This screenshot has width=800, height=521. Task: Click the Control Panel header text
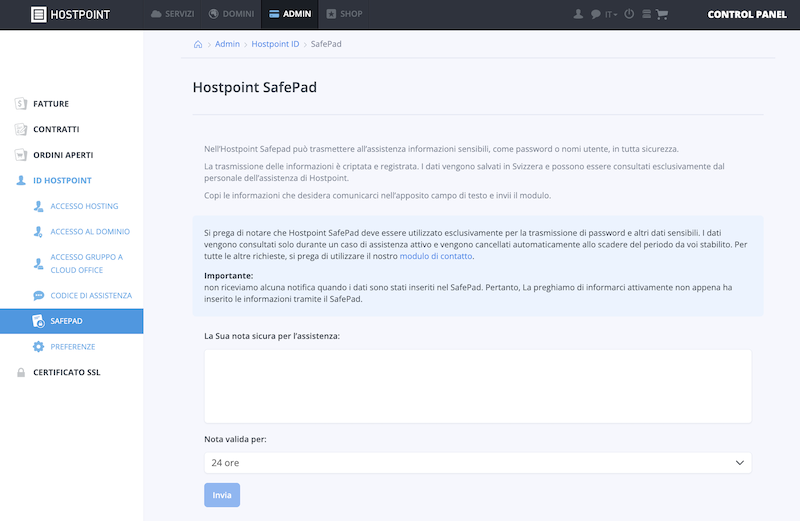pyautogui.click(x=747, y=14)
